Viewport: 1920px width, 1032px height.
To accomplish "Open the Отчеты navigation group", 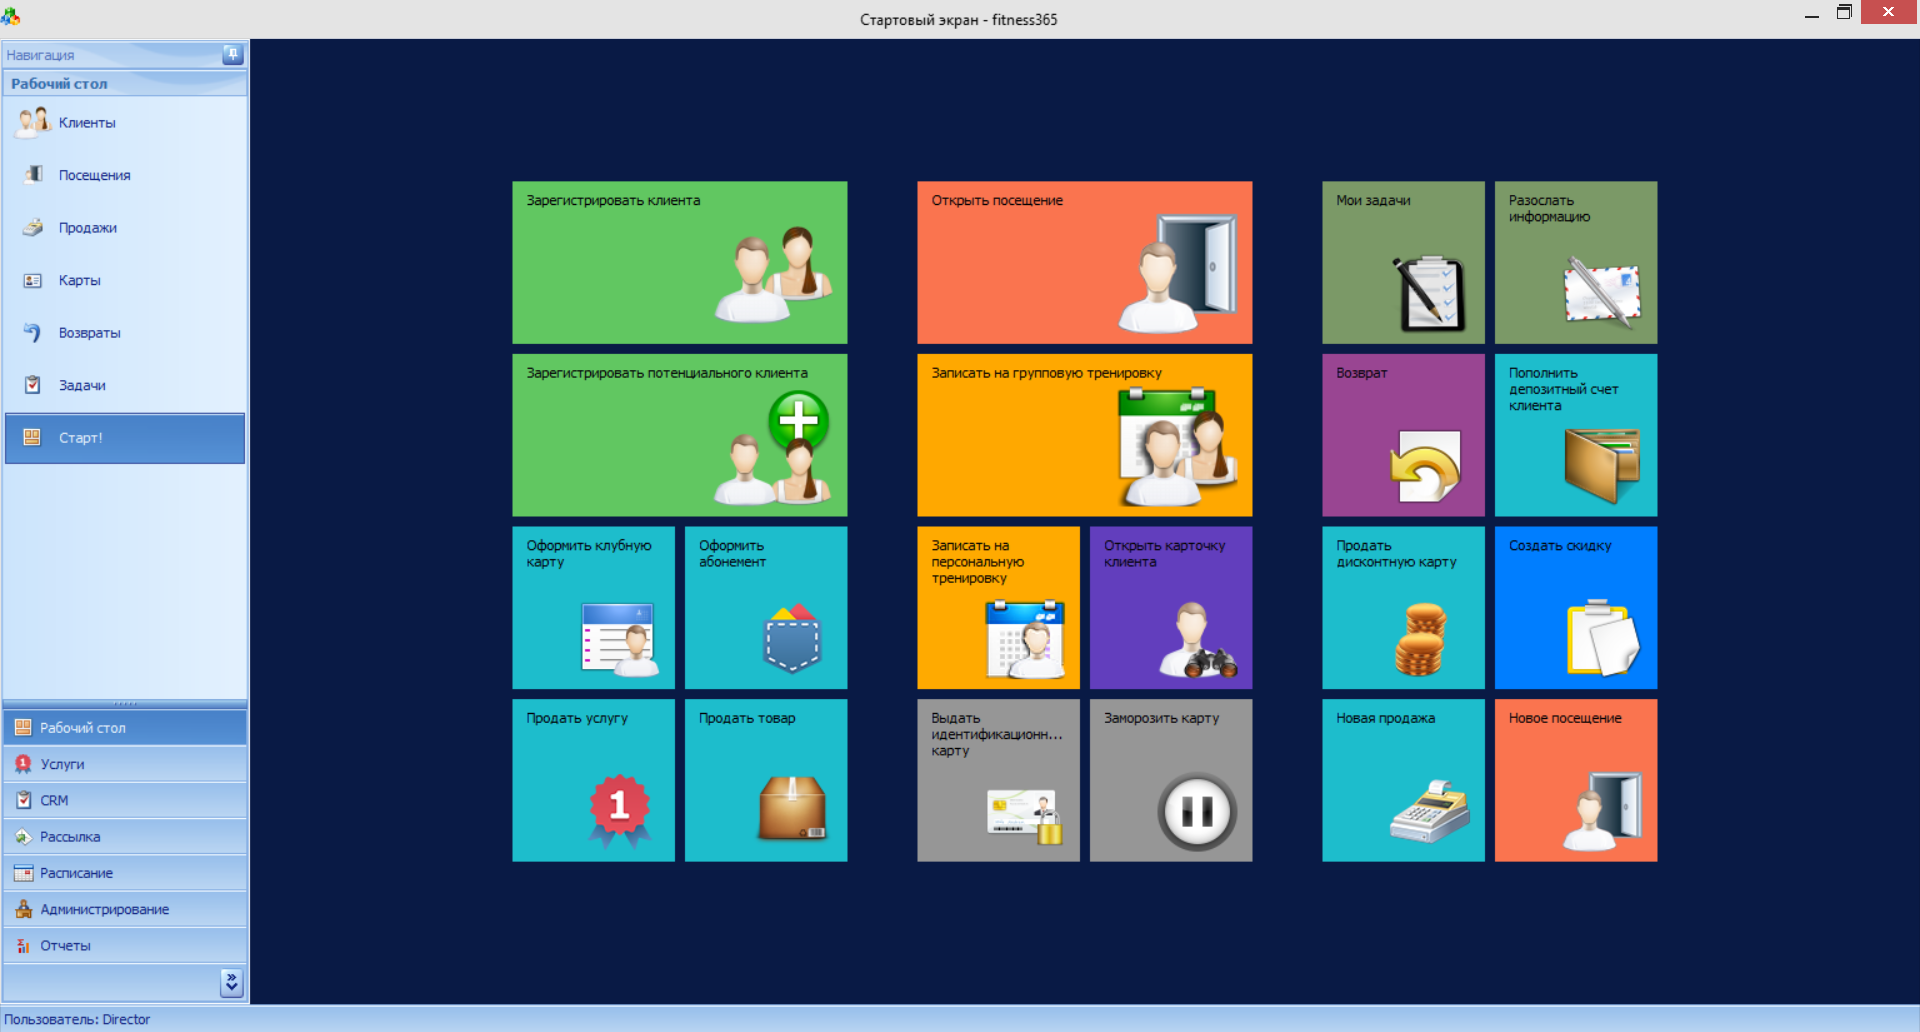I will [125, 945].
